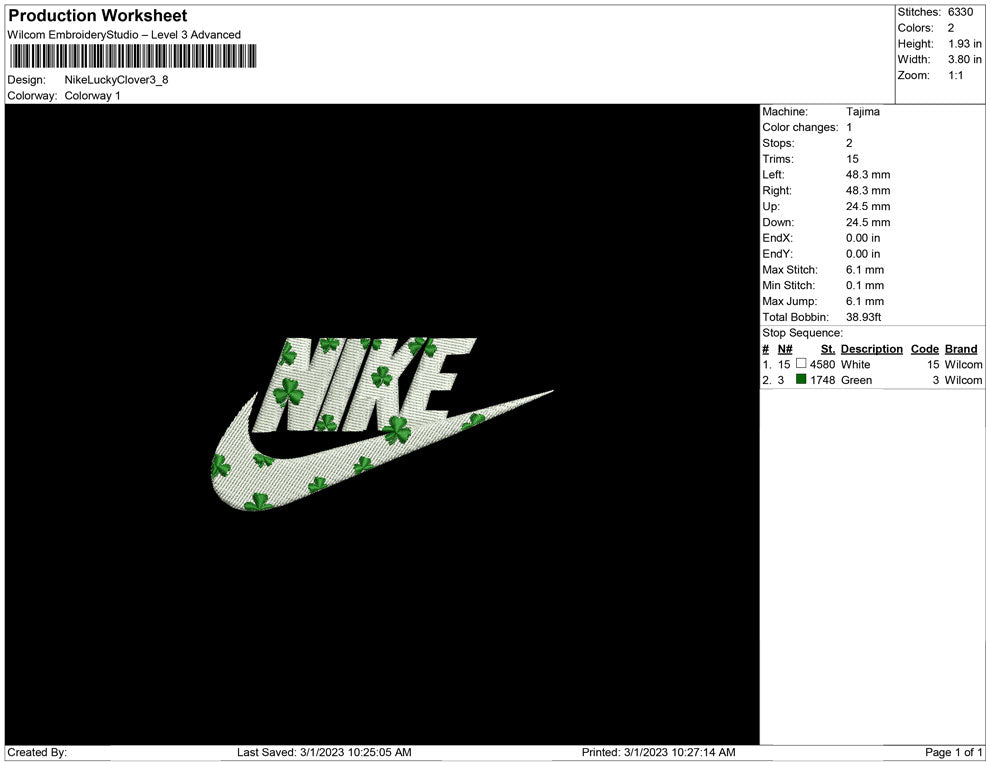Click the Zoom 1:1 value

(955, 76)
